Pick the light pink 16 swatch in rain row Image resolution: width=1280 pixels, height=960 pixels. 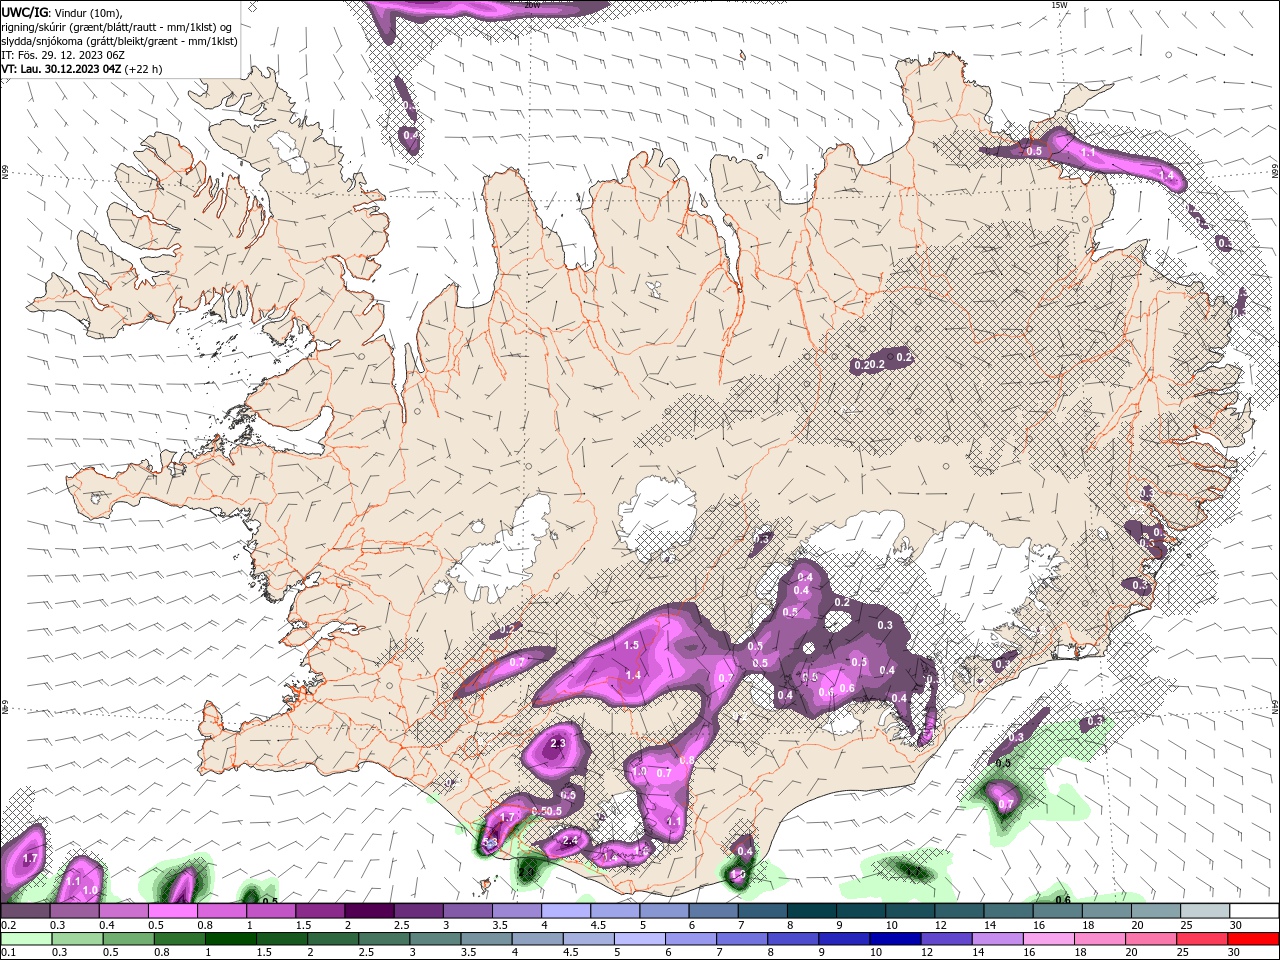[1049, 939]
